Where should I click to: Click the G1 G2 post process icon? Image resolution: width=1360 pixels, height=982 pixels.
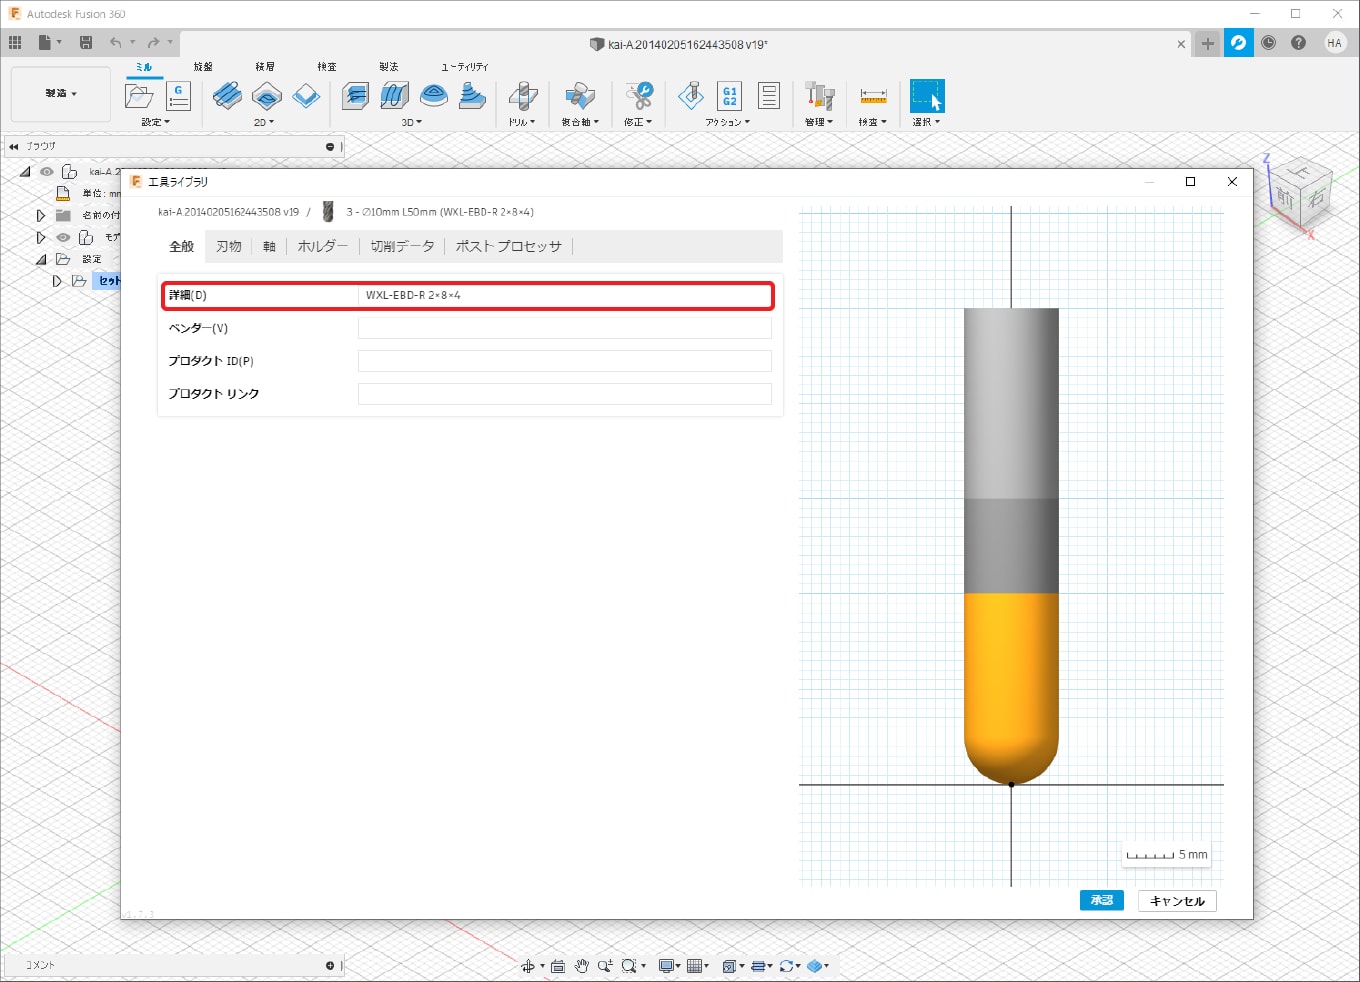click(729, 96)
